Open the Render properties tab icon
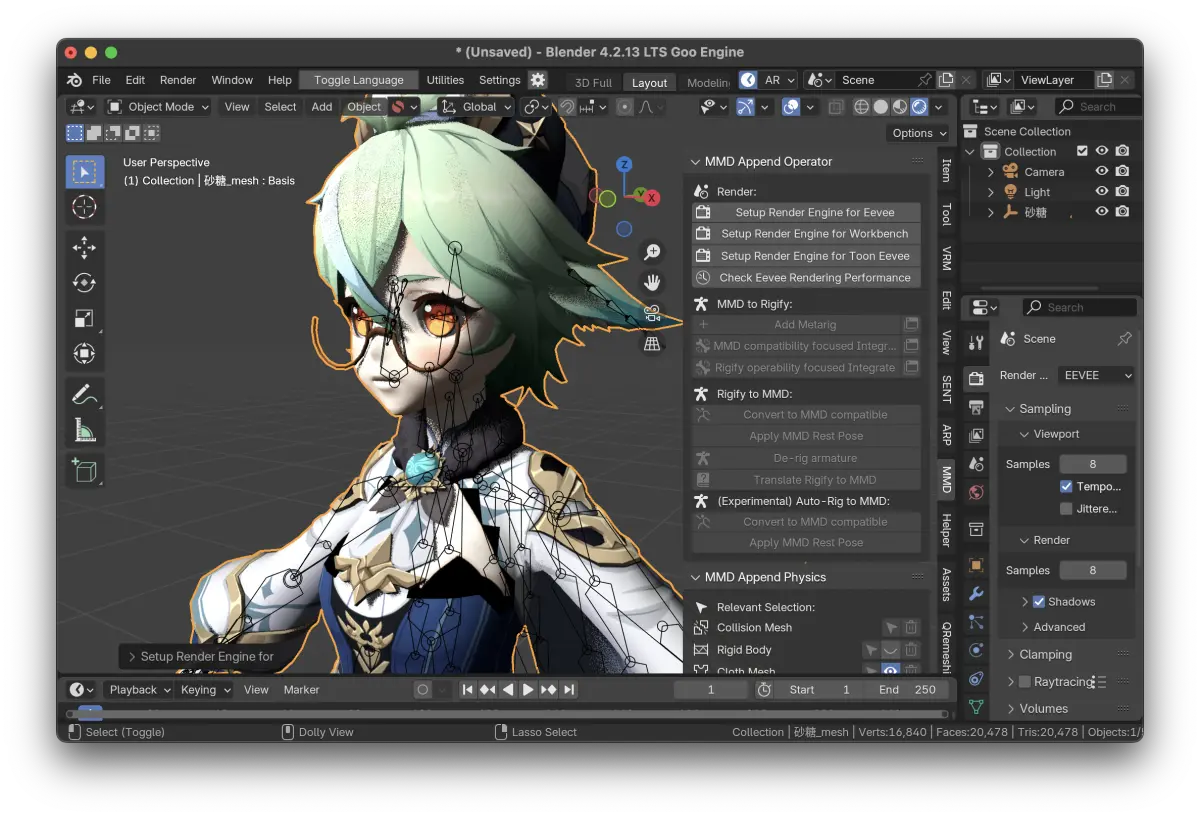Viewport: 1200px width, 817px height. [976, 378]
